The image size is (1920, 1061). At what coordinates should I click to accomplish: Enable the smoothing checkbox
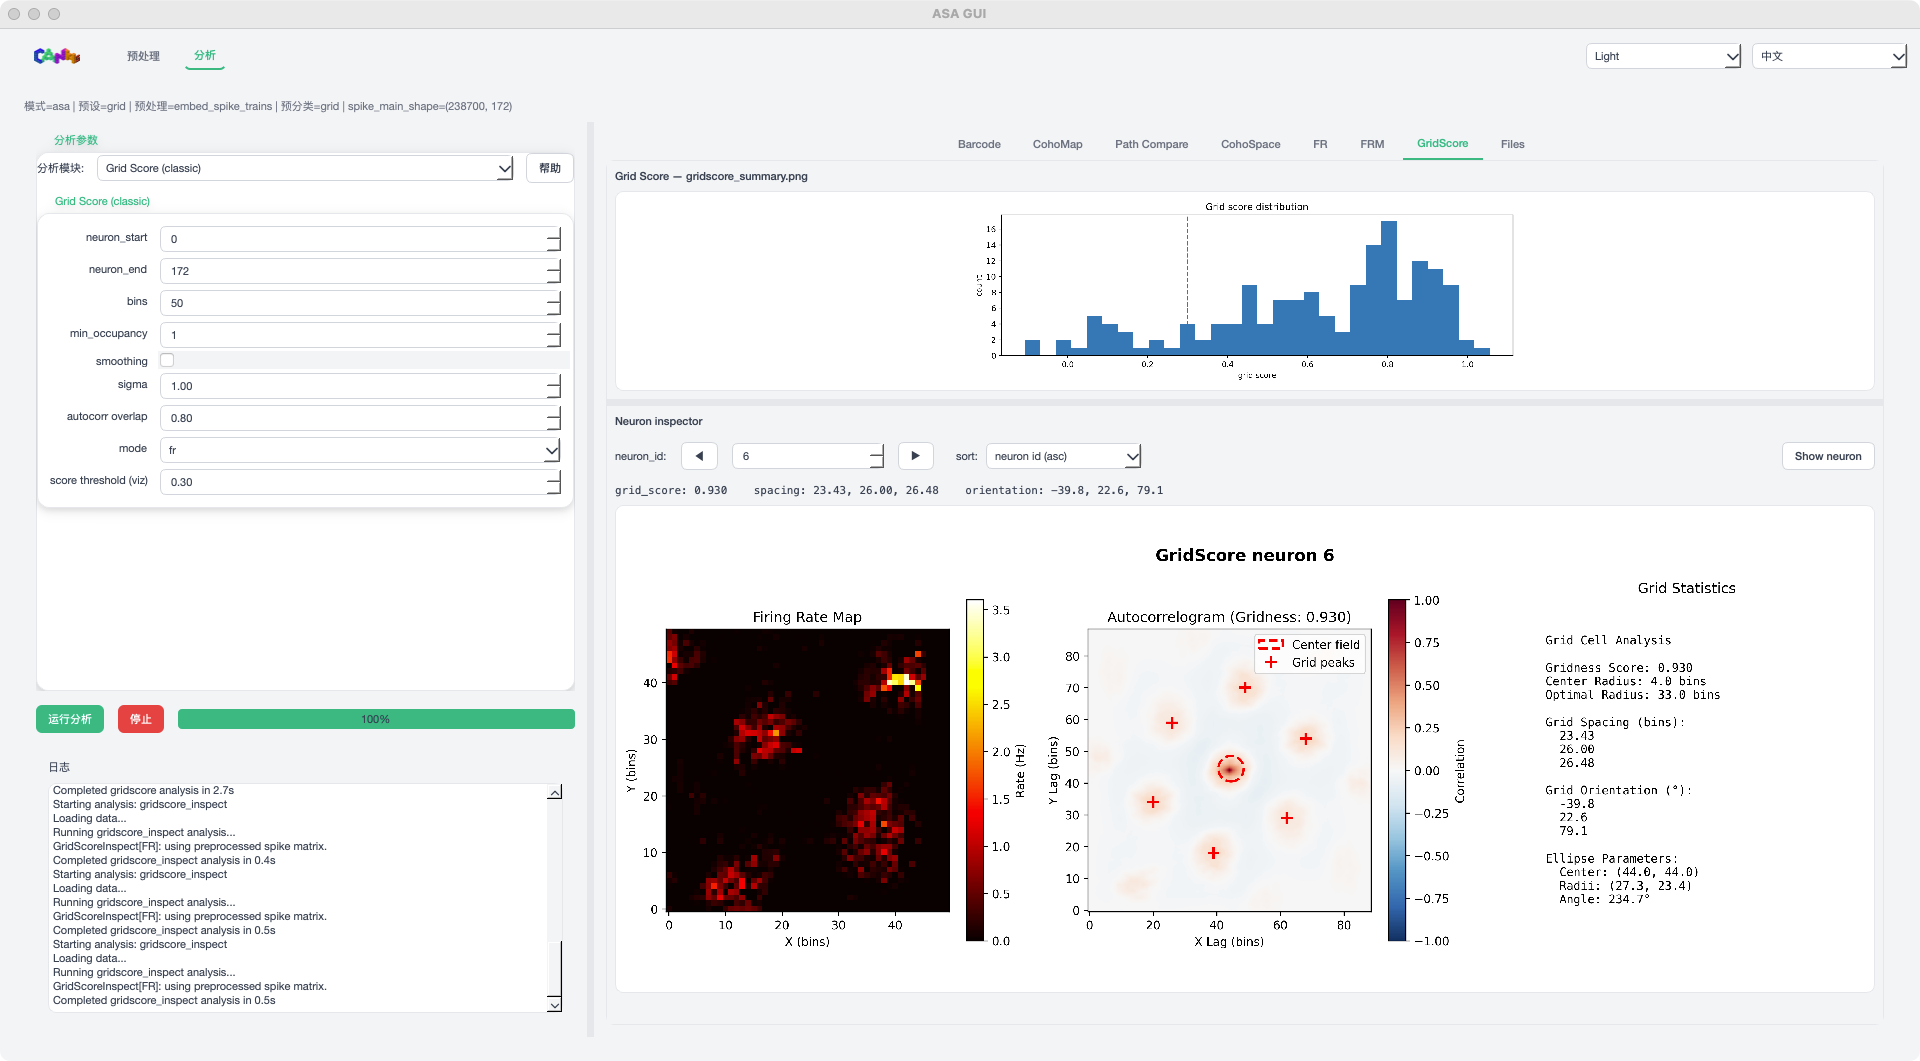[167, 361]
